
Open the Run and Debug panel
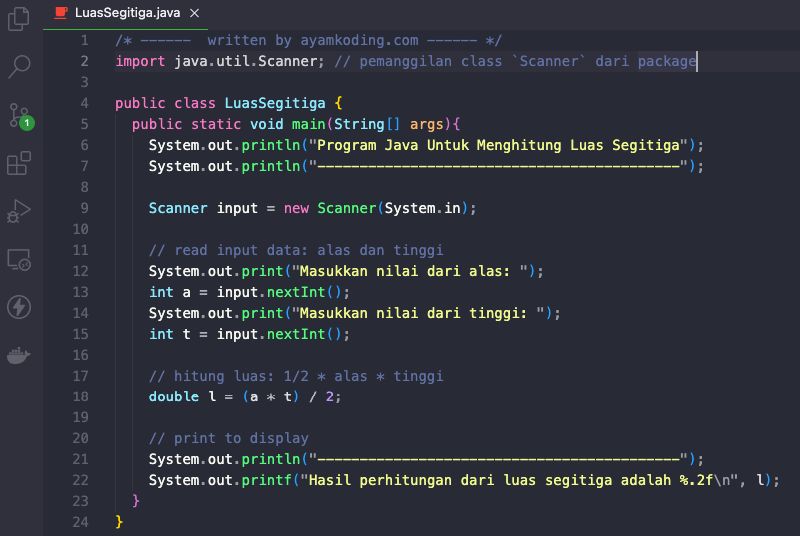pos(19,211)
